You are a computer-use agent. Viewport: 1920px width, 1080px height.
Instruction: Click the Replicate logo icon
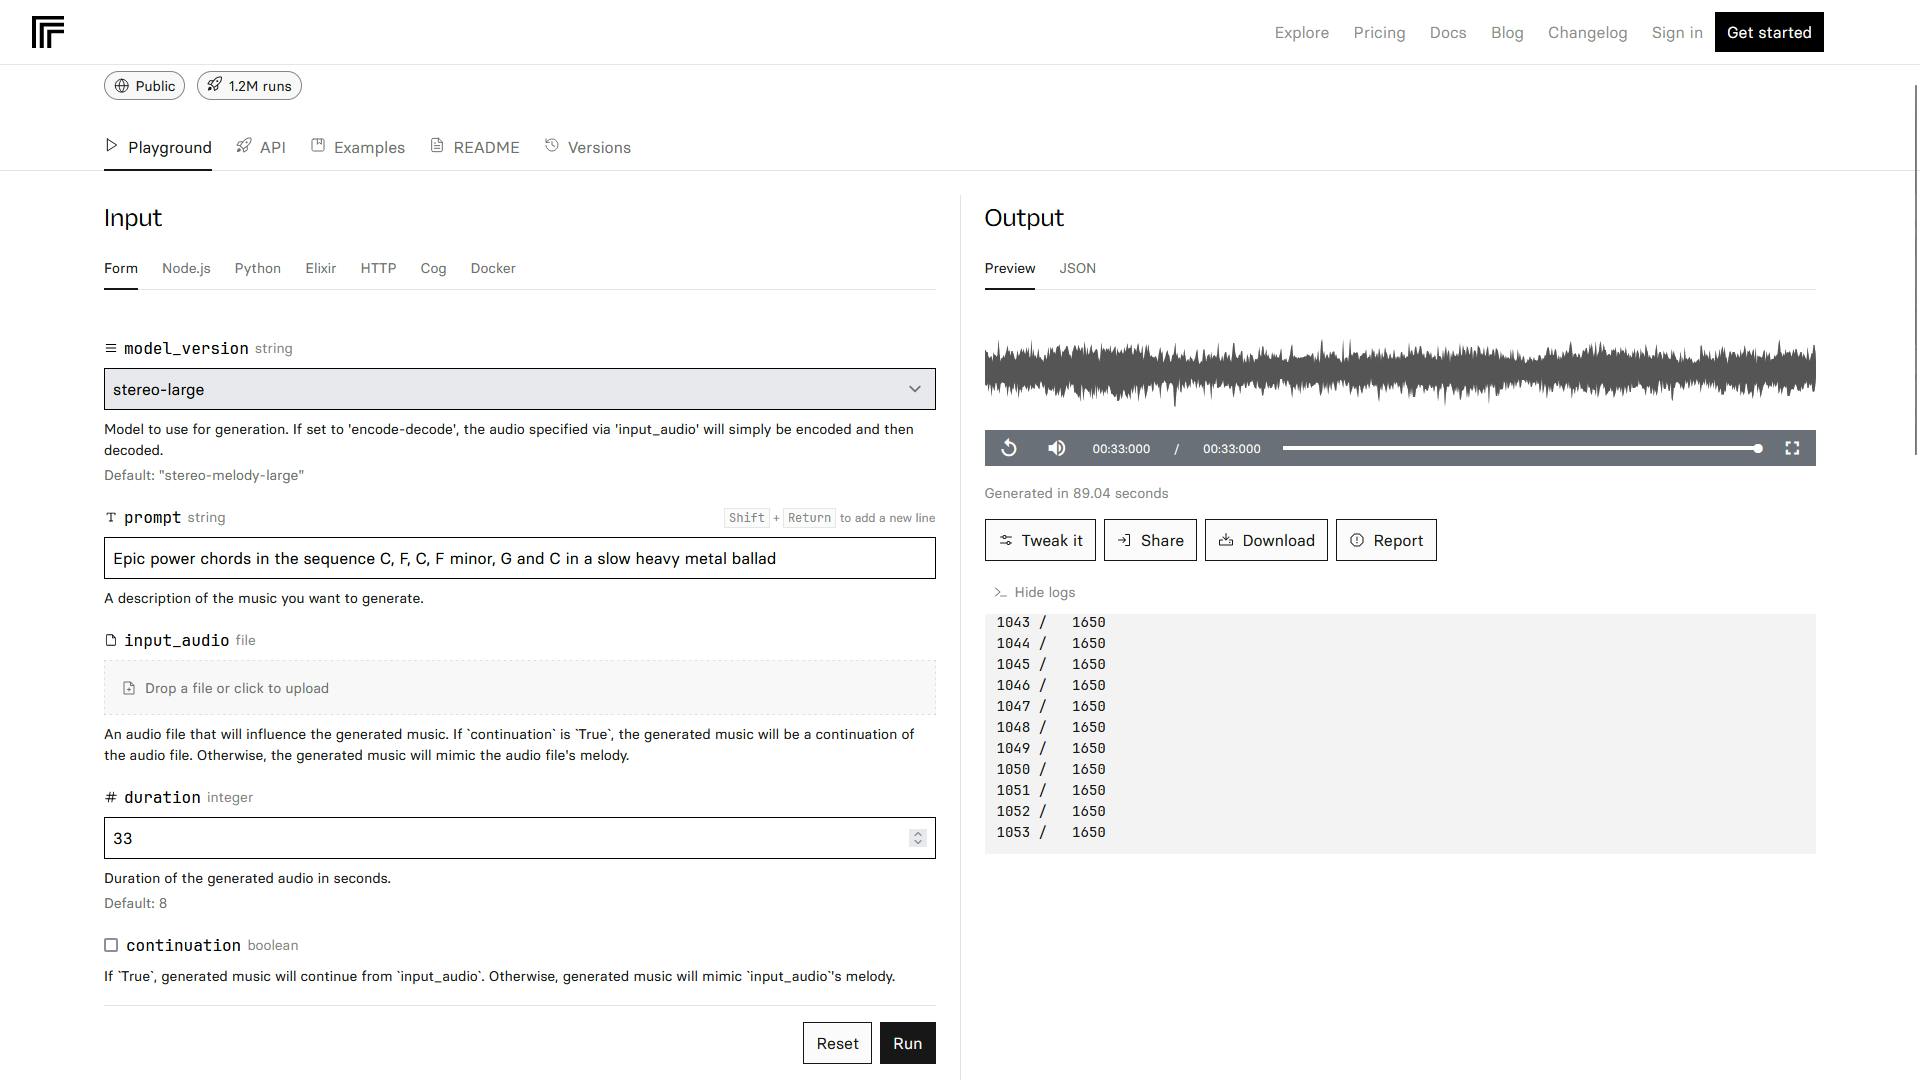[48, 32]
